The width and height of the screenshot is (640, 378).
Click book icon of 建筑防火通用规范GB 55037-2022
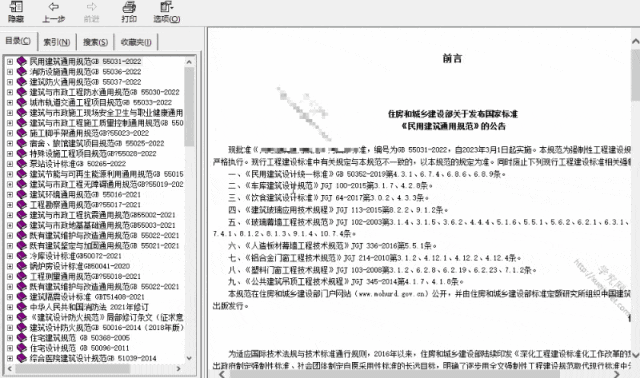pos(22,82)
